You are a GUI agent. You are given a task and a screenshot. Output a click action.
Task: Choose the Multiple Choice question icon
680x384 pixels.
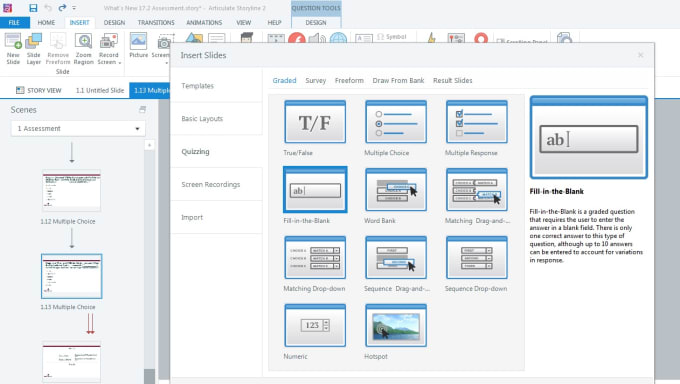(x=396, y=122)
